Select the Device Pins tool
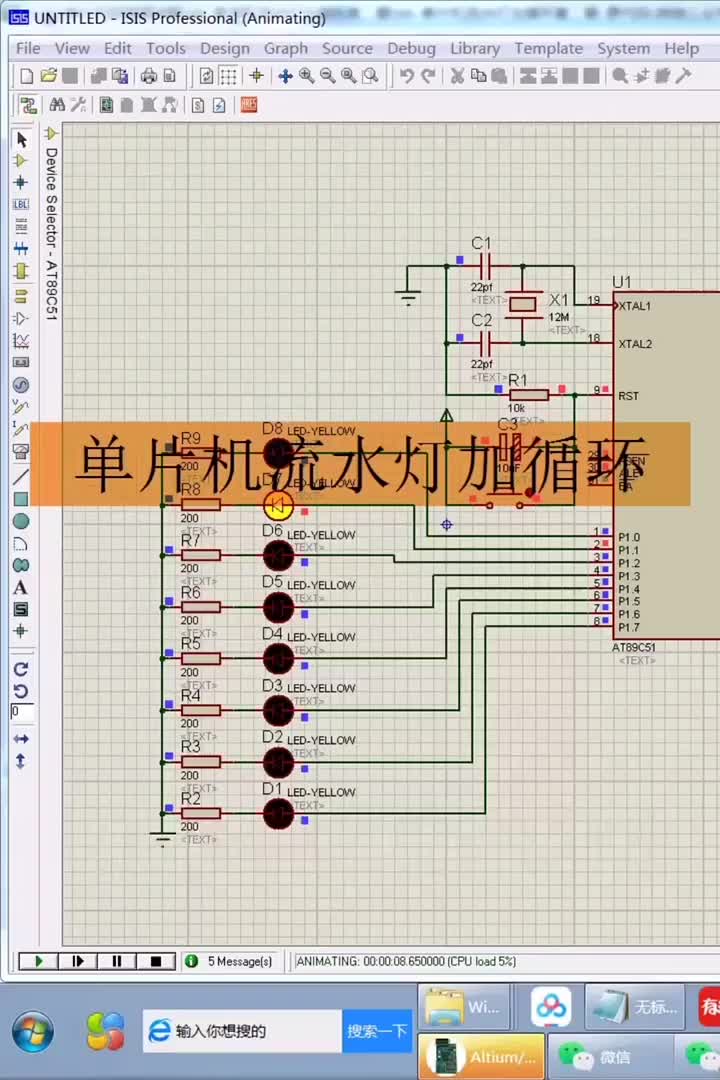This screenshot has width=720, height=1080. [21, 318]
